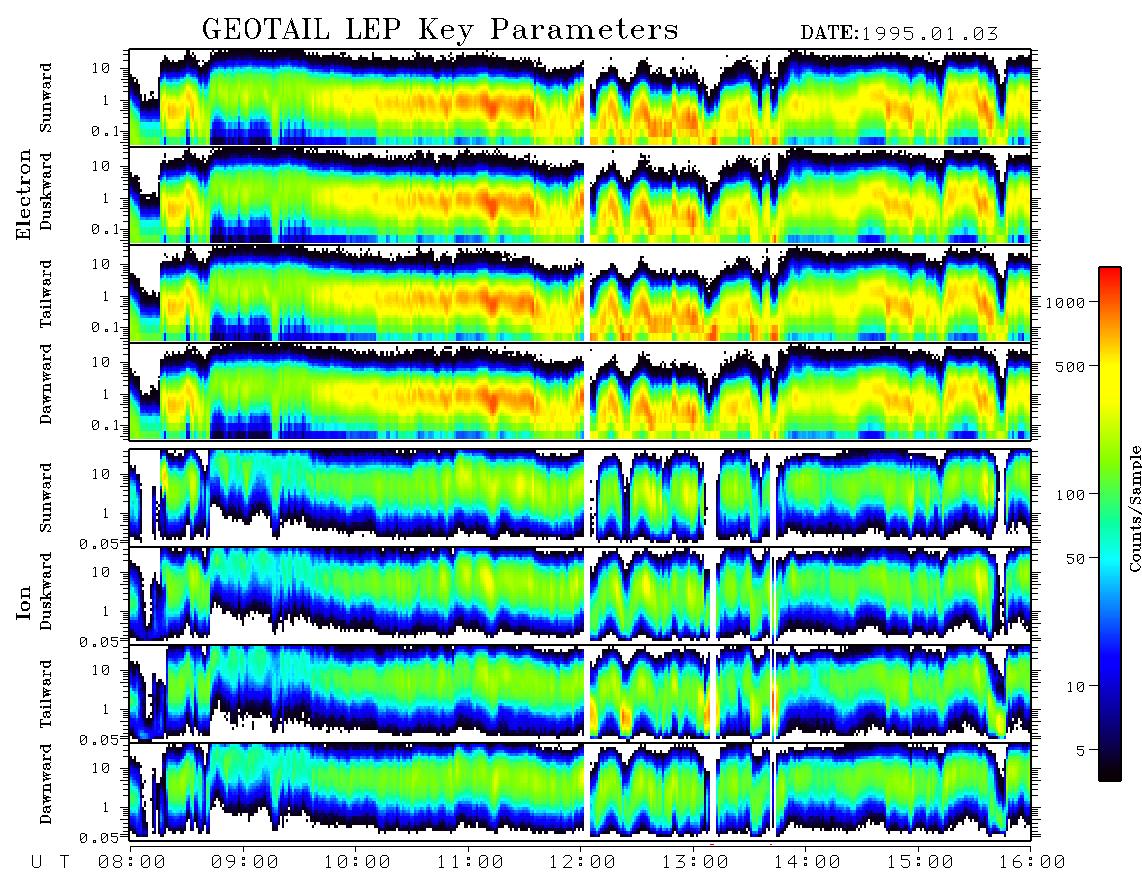This screenshot has height=880, width=1142.
Task: Select the Ion Duskward panel label
Action: [46, 591]
